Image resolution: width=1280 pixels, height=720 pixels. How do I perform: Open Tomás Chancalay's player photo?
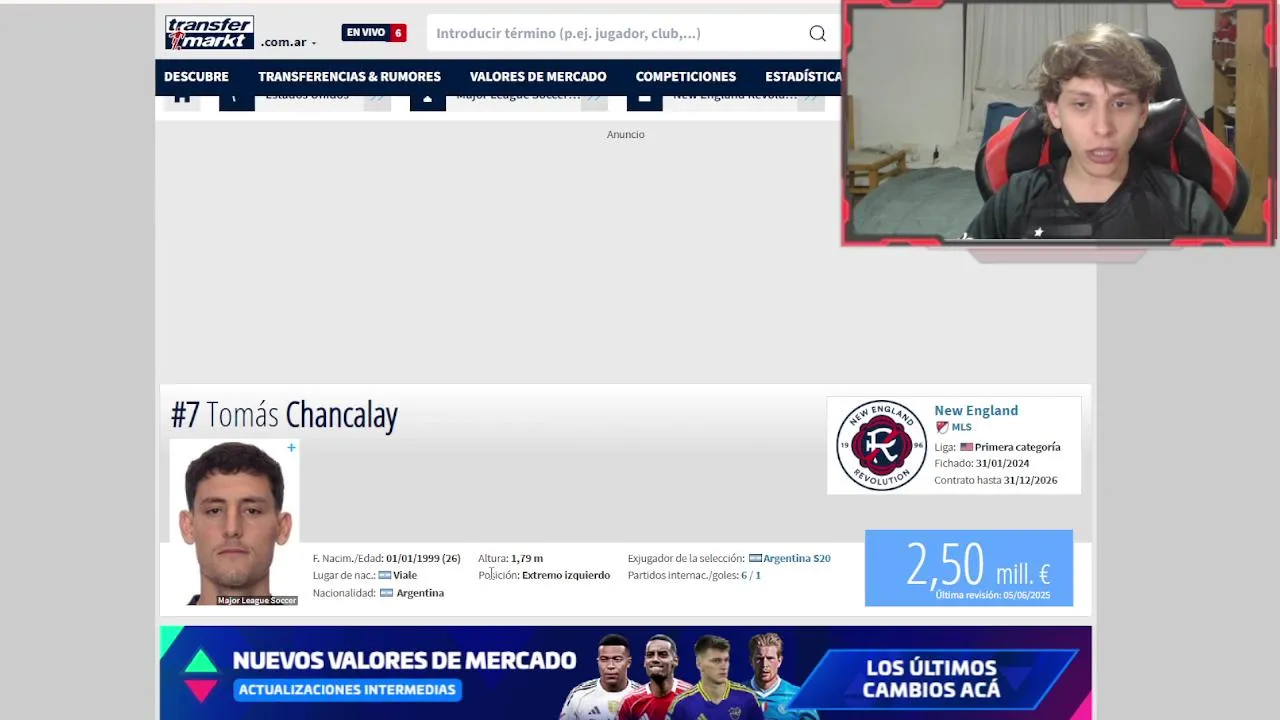[x=234, y=522]
